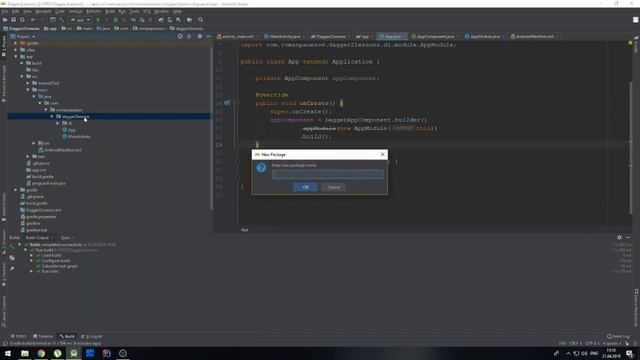Click the Open folder toolbar icon
640x360 pixels.
(x=5, y=20)
